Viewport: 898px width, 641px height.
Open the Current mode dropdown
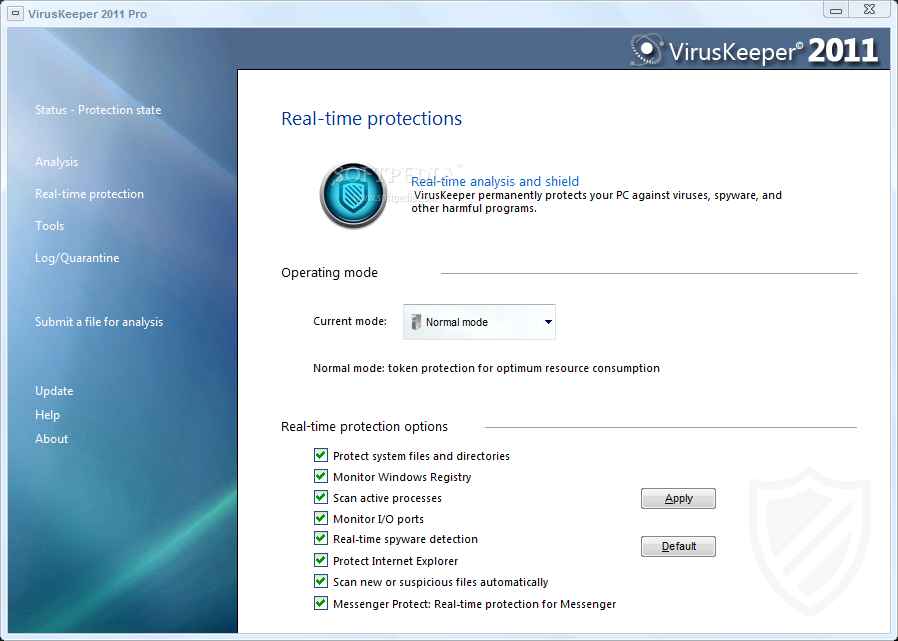point(479,322)
